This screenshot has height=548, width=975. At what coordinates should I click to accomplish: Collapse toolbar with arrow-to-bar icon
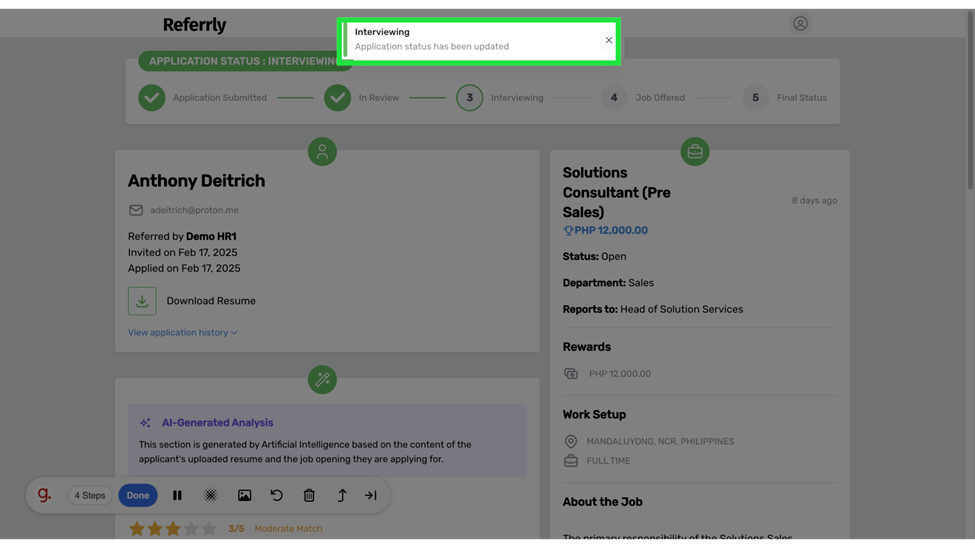(x=371, y=495)
